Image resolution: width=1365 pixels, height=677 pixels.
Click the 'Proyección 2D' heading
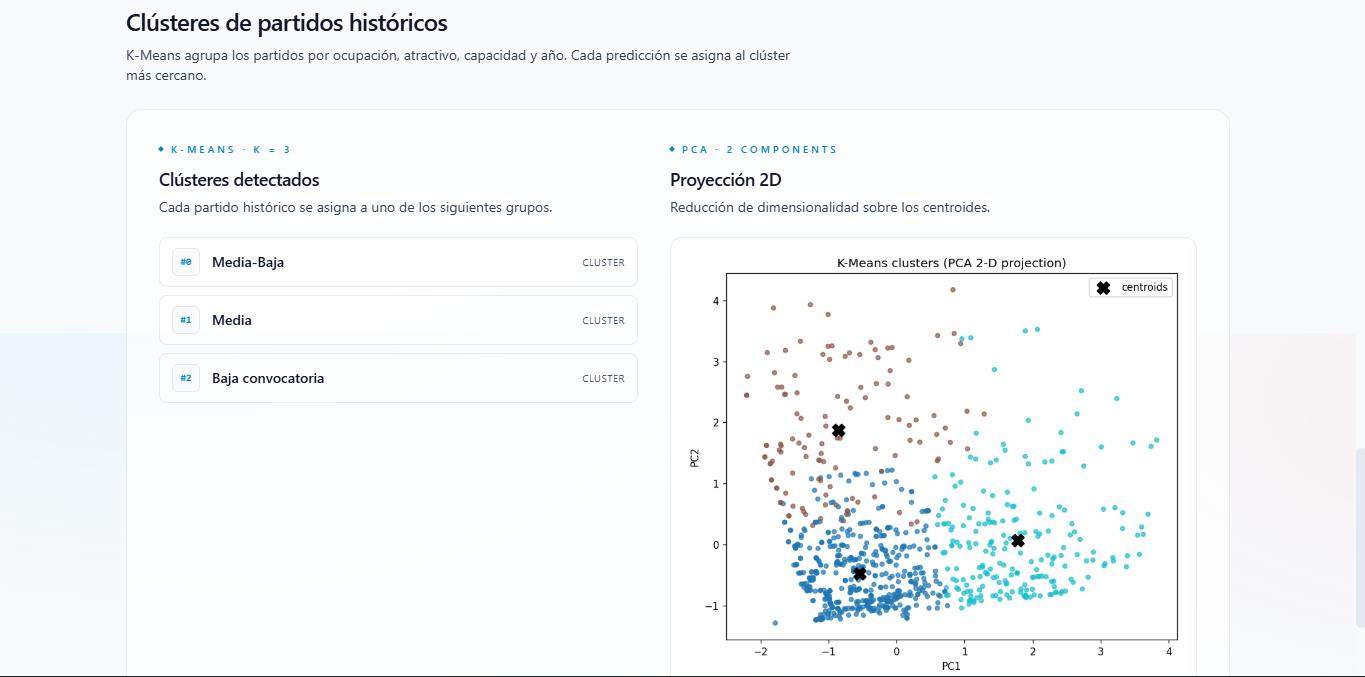click(x=726, y=180)
